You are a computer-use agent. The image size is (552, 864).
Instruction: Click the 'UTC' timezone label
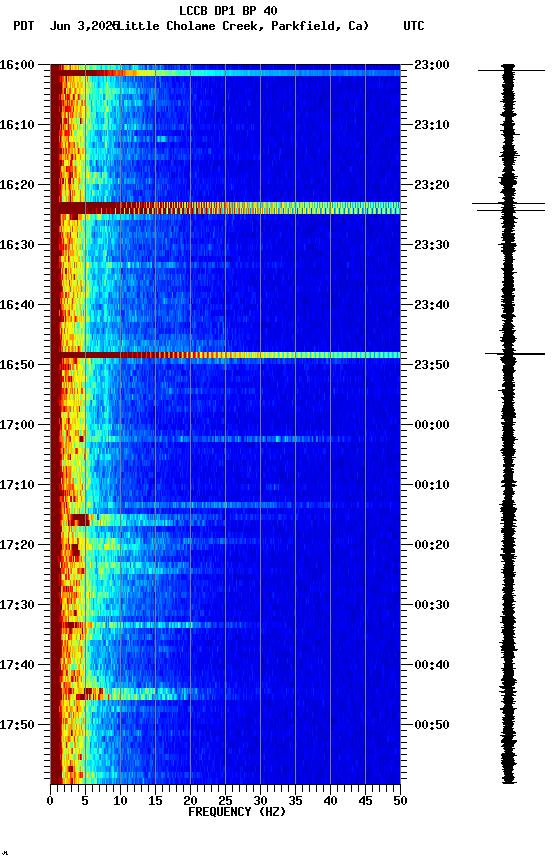414,26
